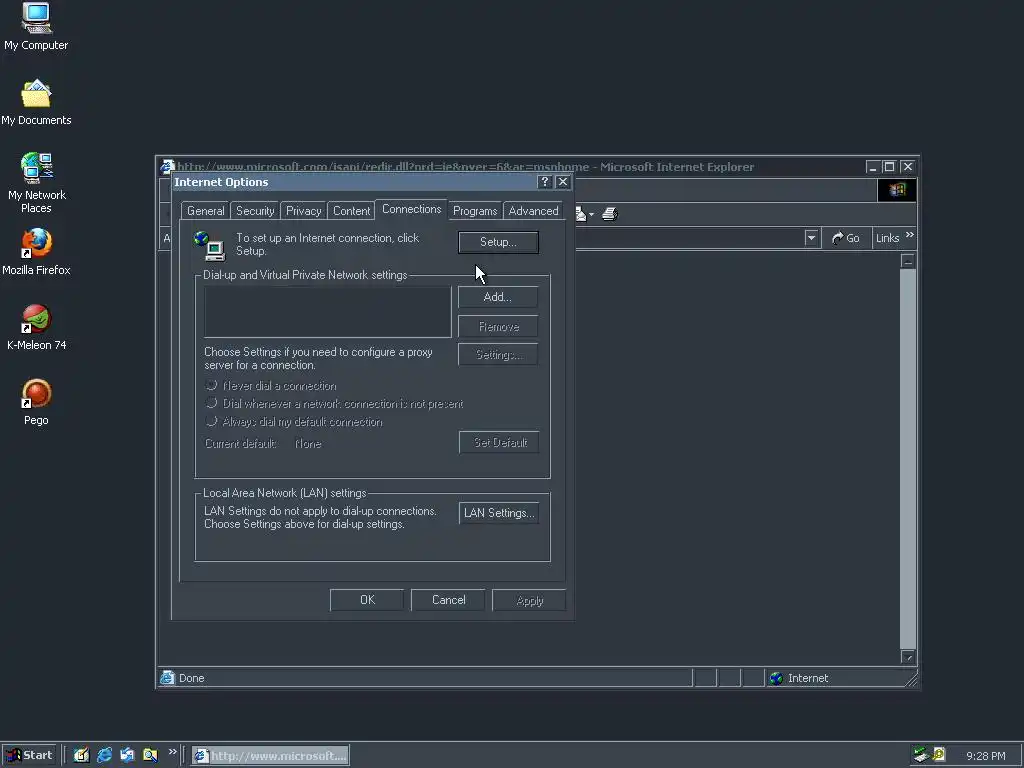Click the Help question mark in Internet Options
The image size is (1024, 768).
[545, 182]
